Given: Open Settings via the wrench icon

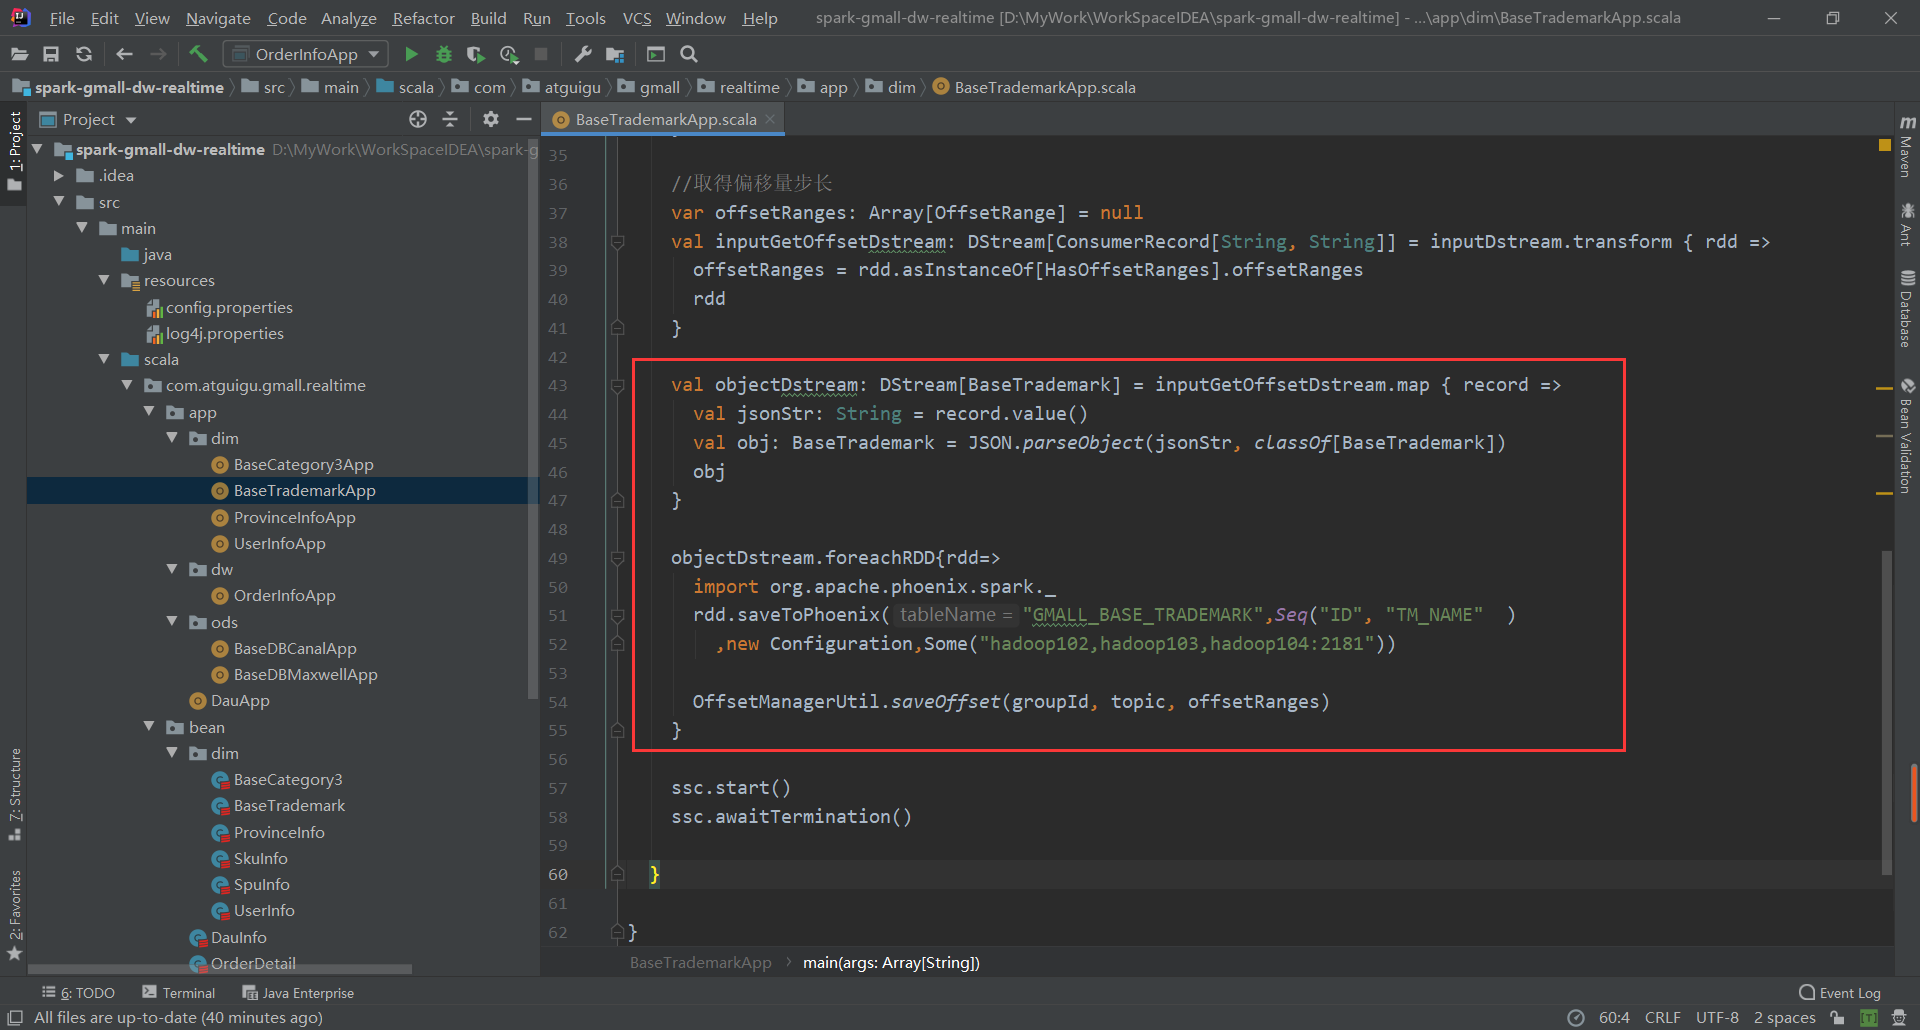Looking at the screenshot, I should 583,54.
